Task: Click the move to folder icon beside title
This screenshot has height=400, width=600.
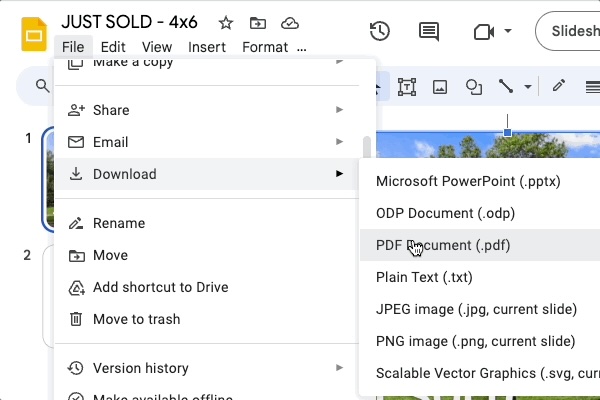Action: tap(258, 23)
